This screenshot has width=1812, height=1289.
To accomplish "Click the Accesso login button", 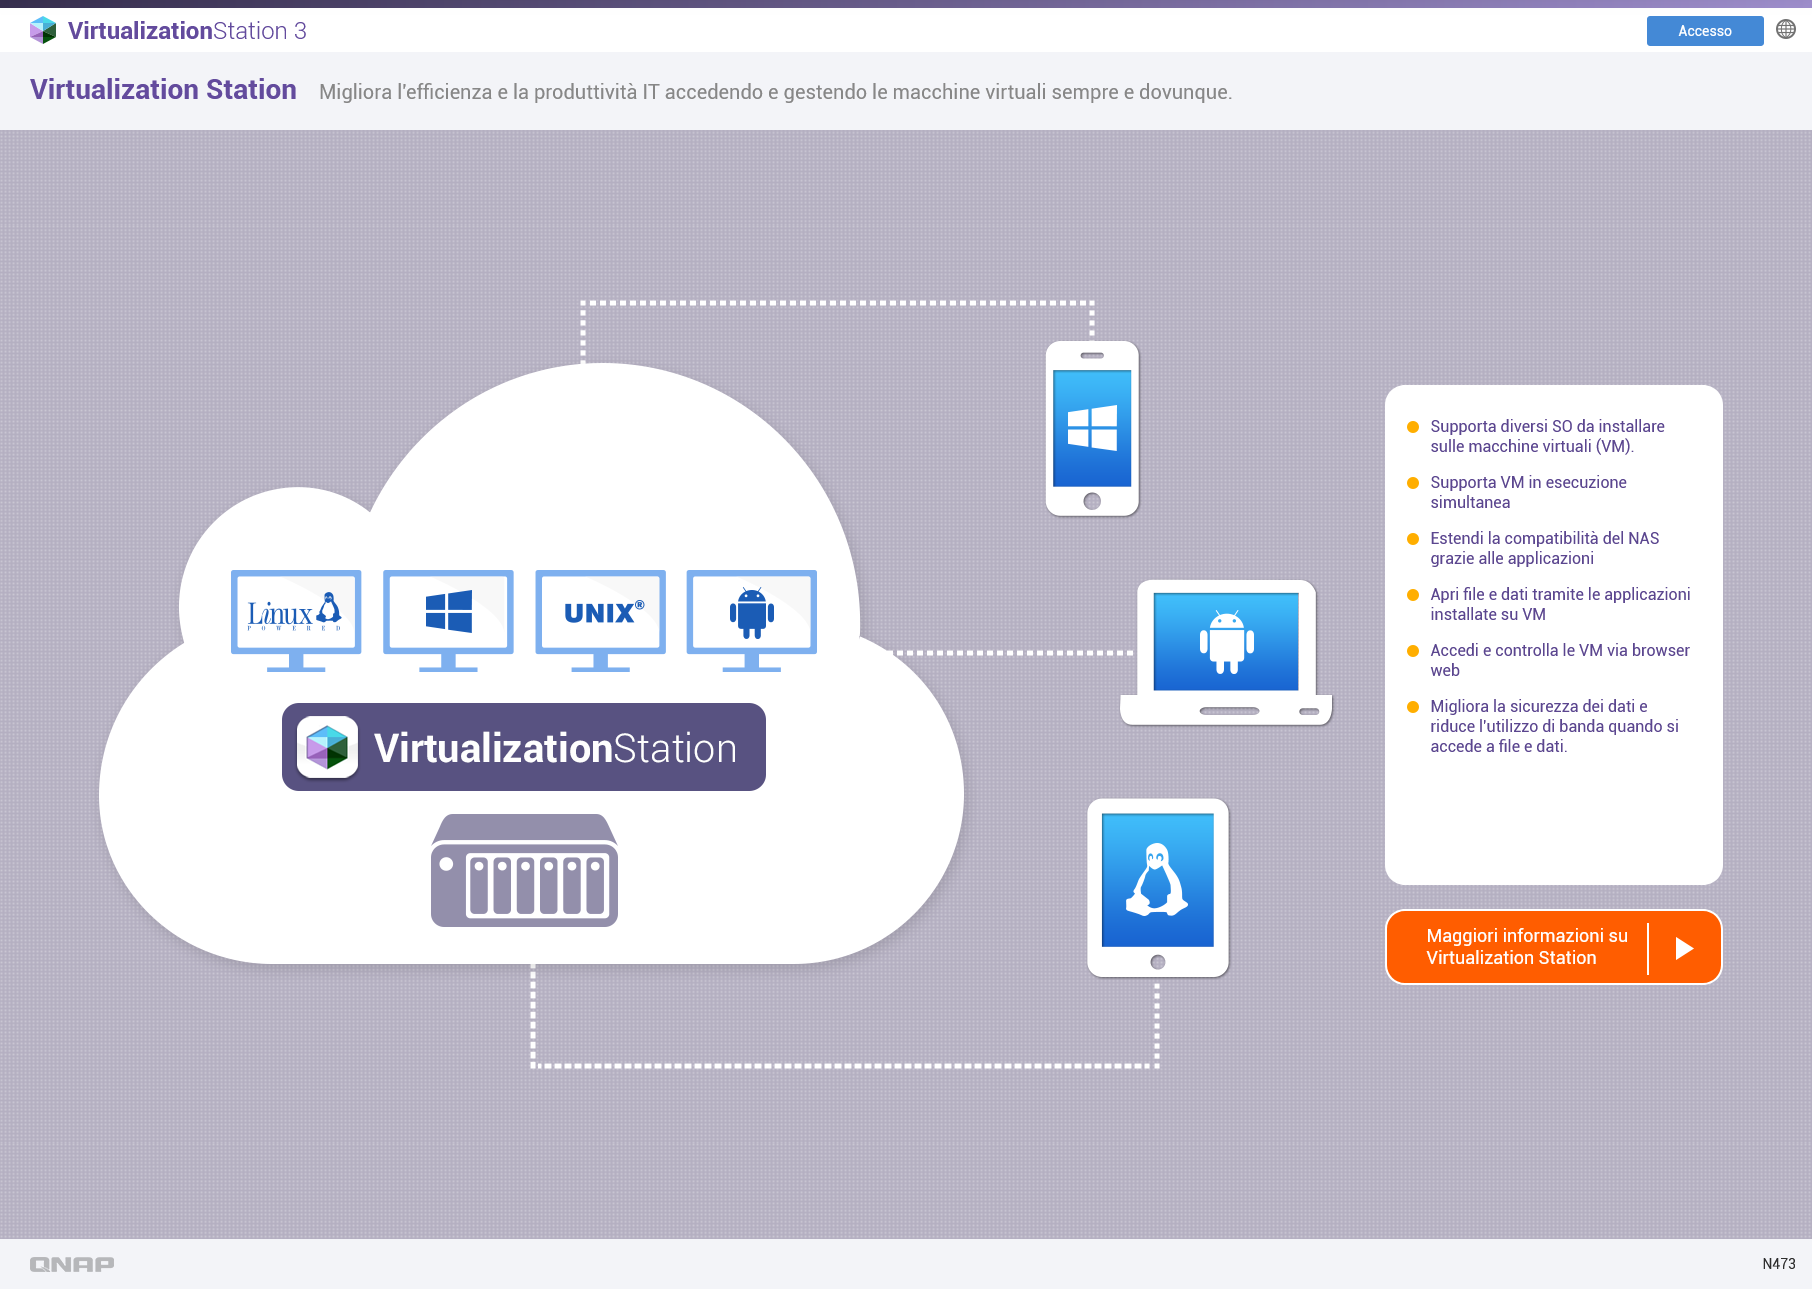I will (1704, 31).
